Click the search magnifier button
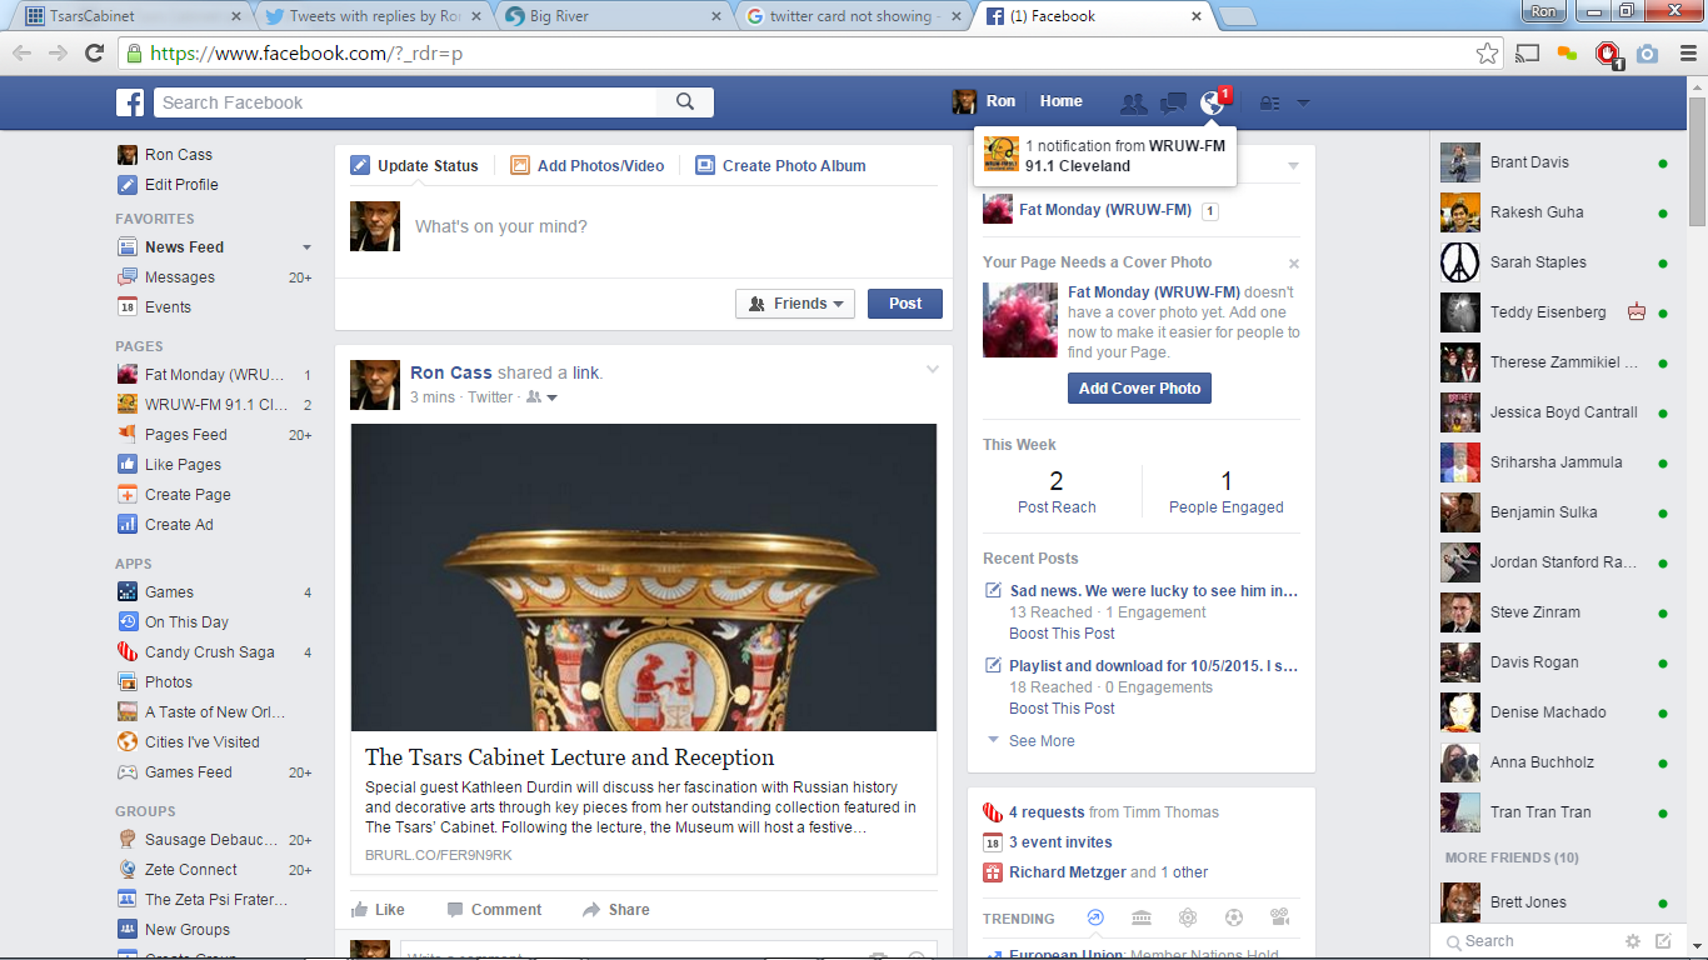The height and width of the screenshot is (960, 1708). pyautogui.click(x=685, y=102)
